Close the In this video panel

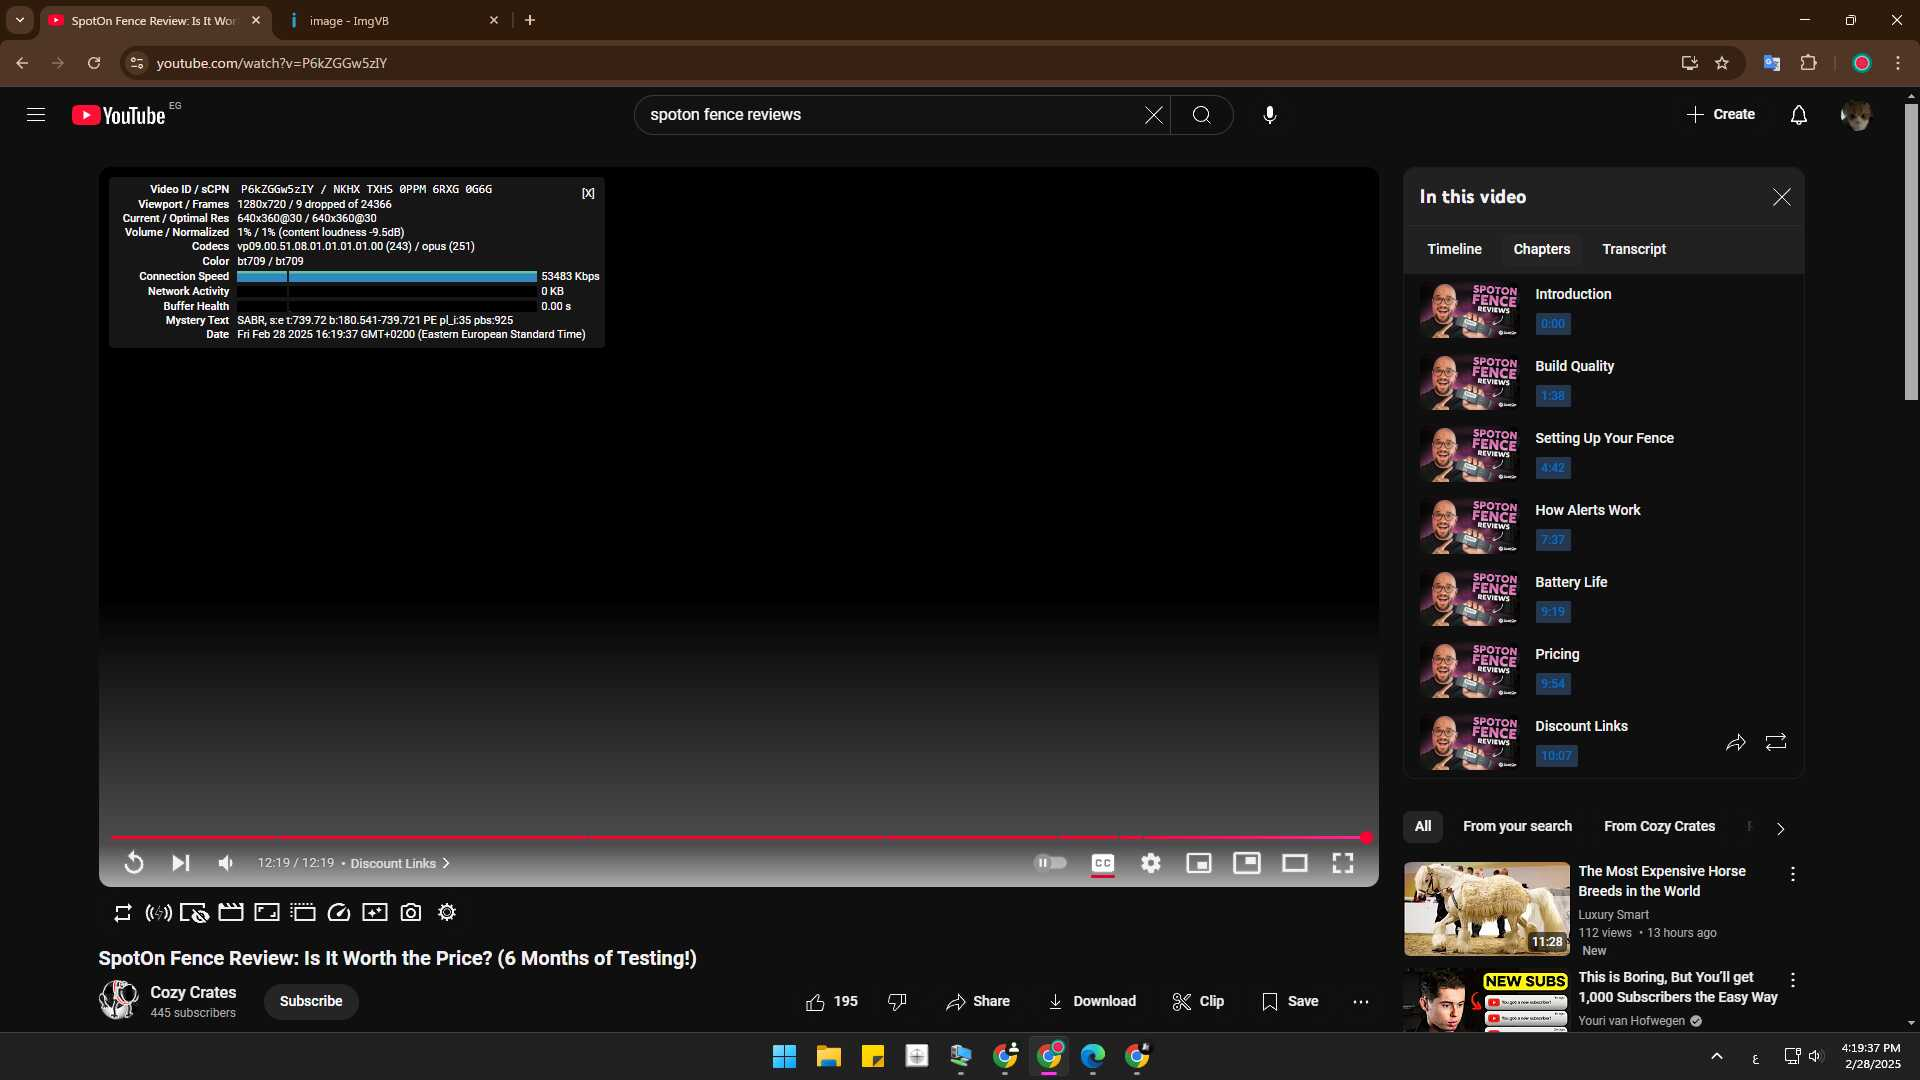(1782, 197)
